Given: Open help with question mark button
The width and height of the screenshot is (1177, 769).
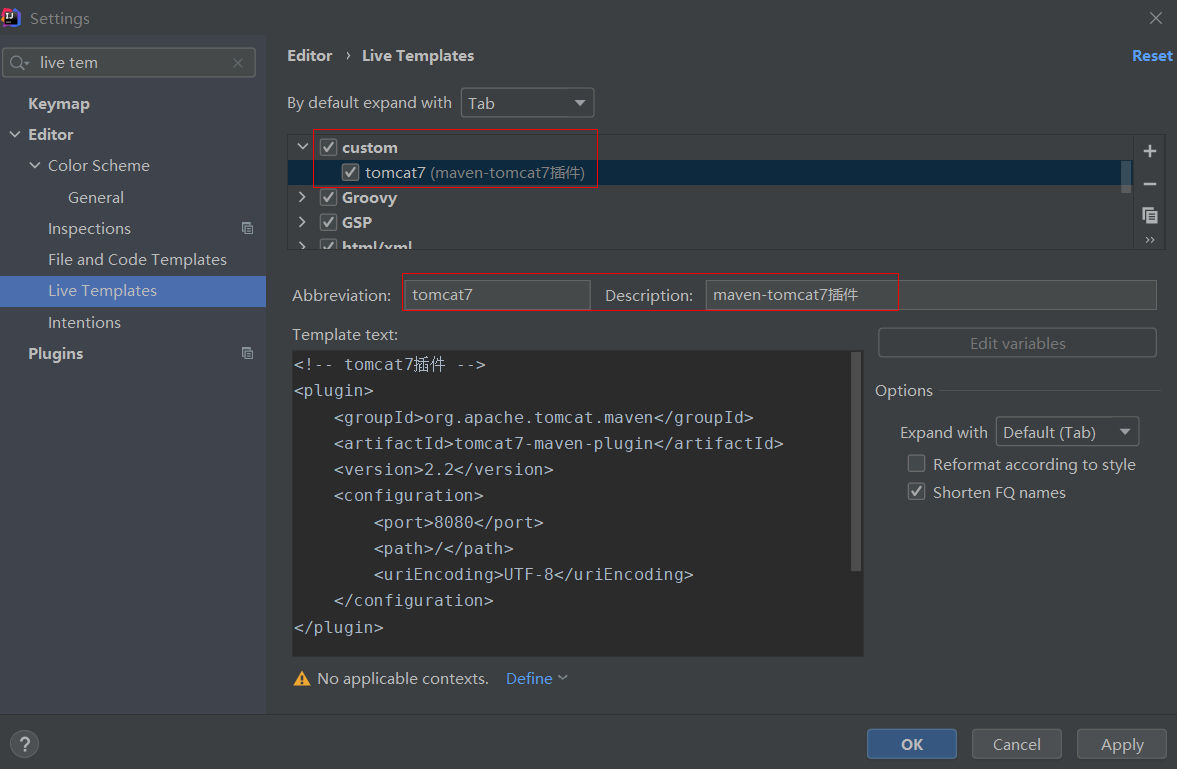Looking at the screenshot, I should pyautogui.click(x=25, y=744).
